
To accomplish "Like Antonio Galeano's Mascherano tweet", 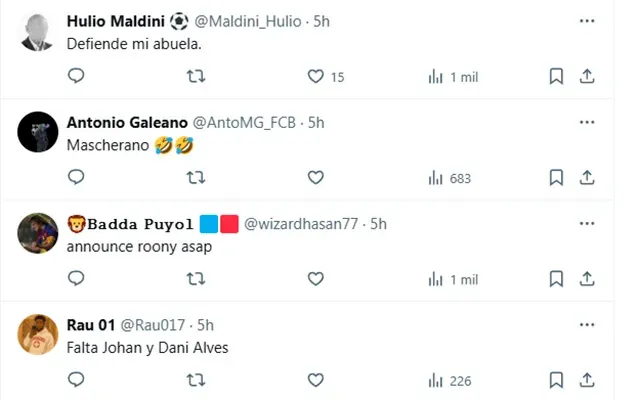I will [x=316, y=178].
